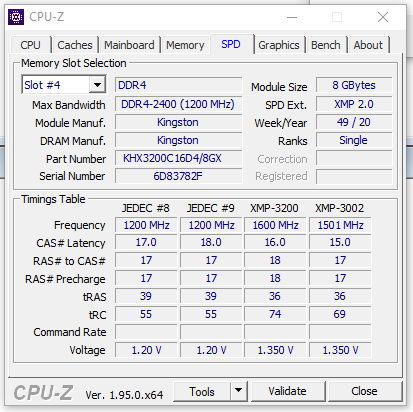Switch to the Caches tab
The height and width of the screenshot is (412, 413).
click(x=75, y=45)
